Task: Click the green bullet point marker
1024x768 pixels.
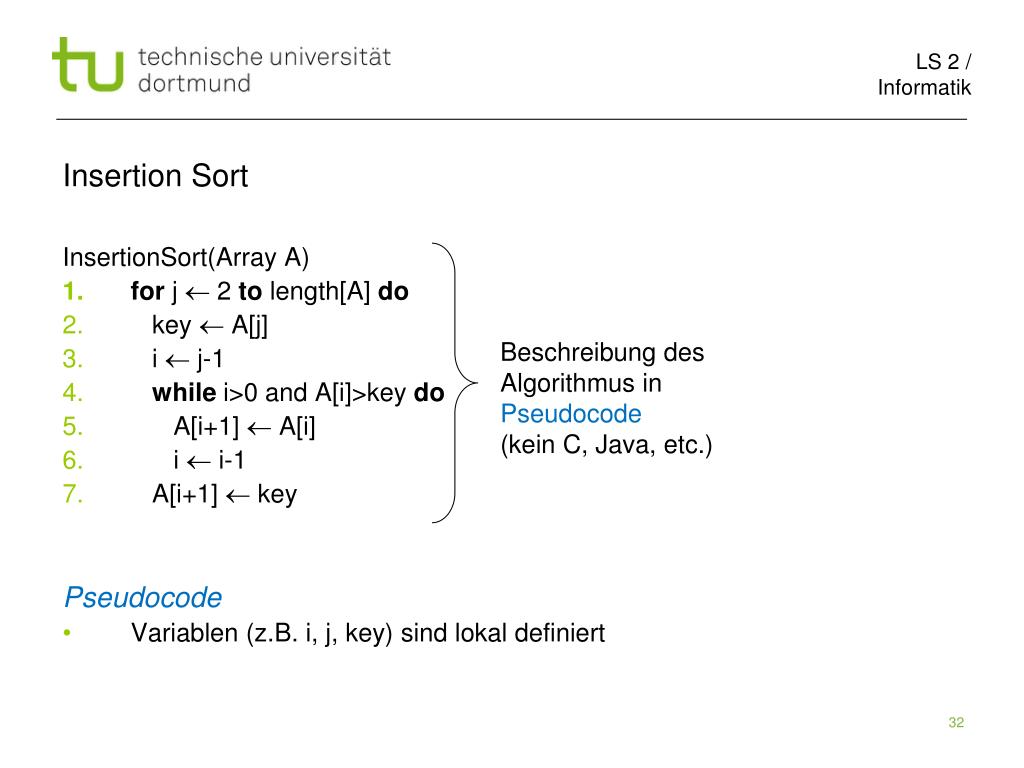Action: pyautogui.click(x=67, y=632)
